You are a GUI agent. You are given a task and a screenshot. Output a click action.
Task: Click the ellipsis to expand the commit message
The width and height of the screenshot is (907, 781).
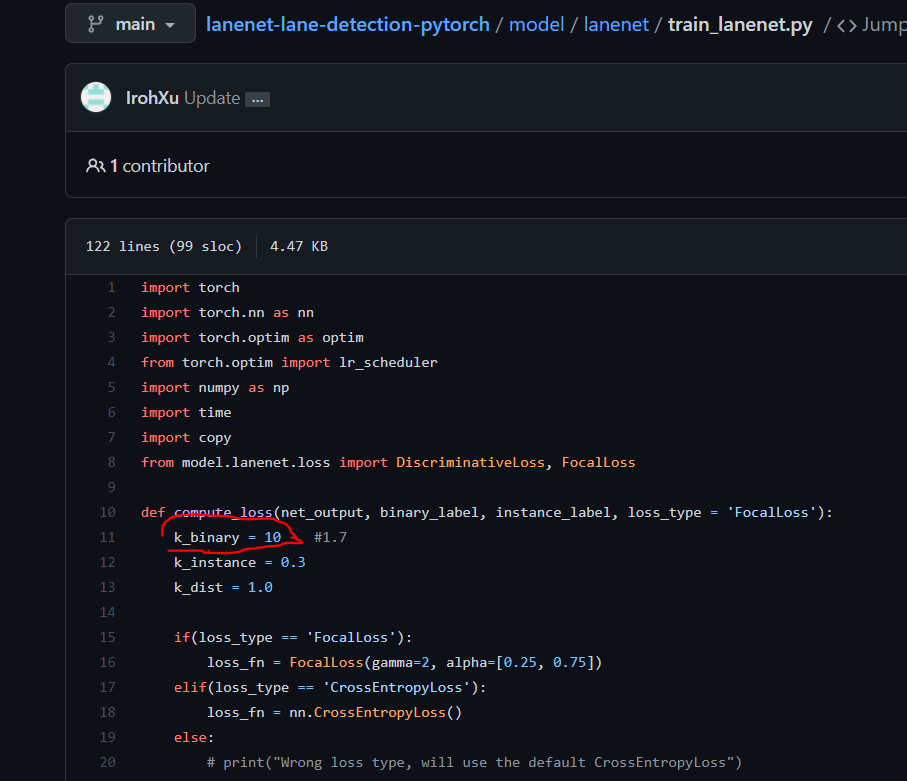point(257,97)
